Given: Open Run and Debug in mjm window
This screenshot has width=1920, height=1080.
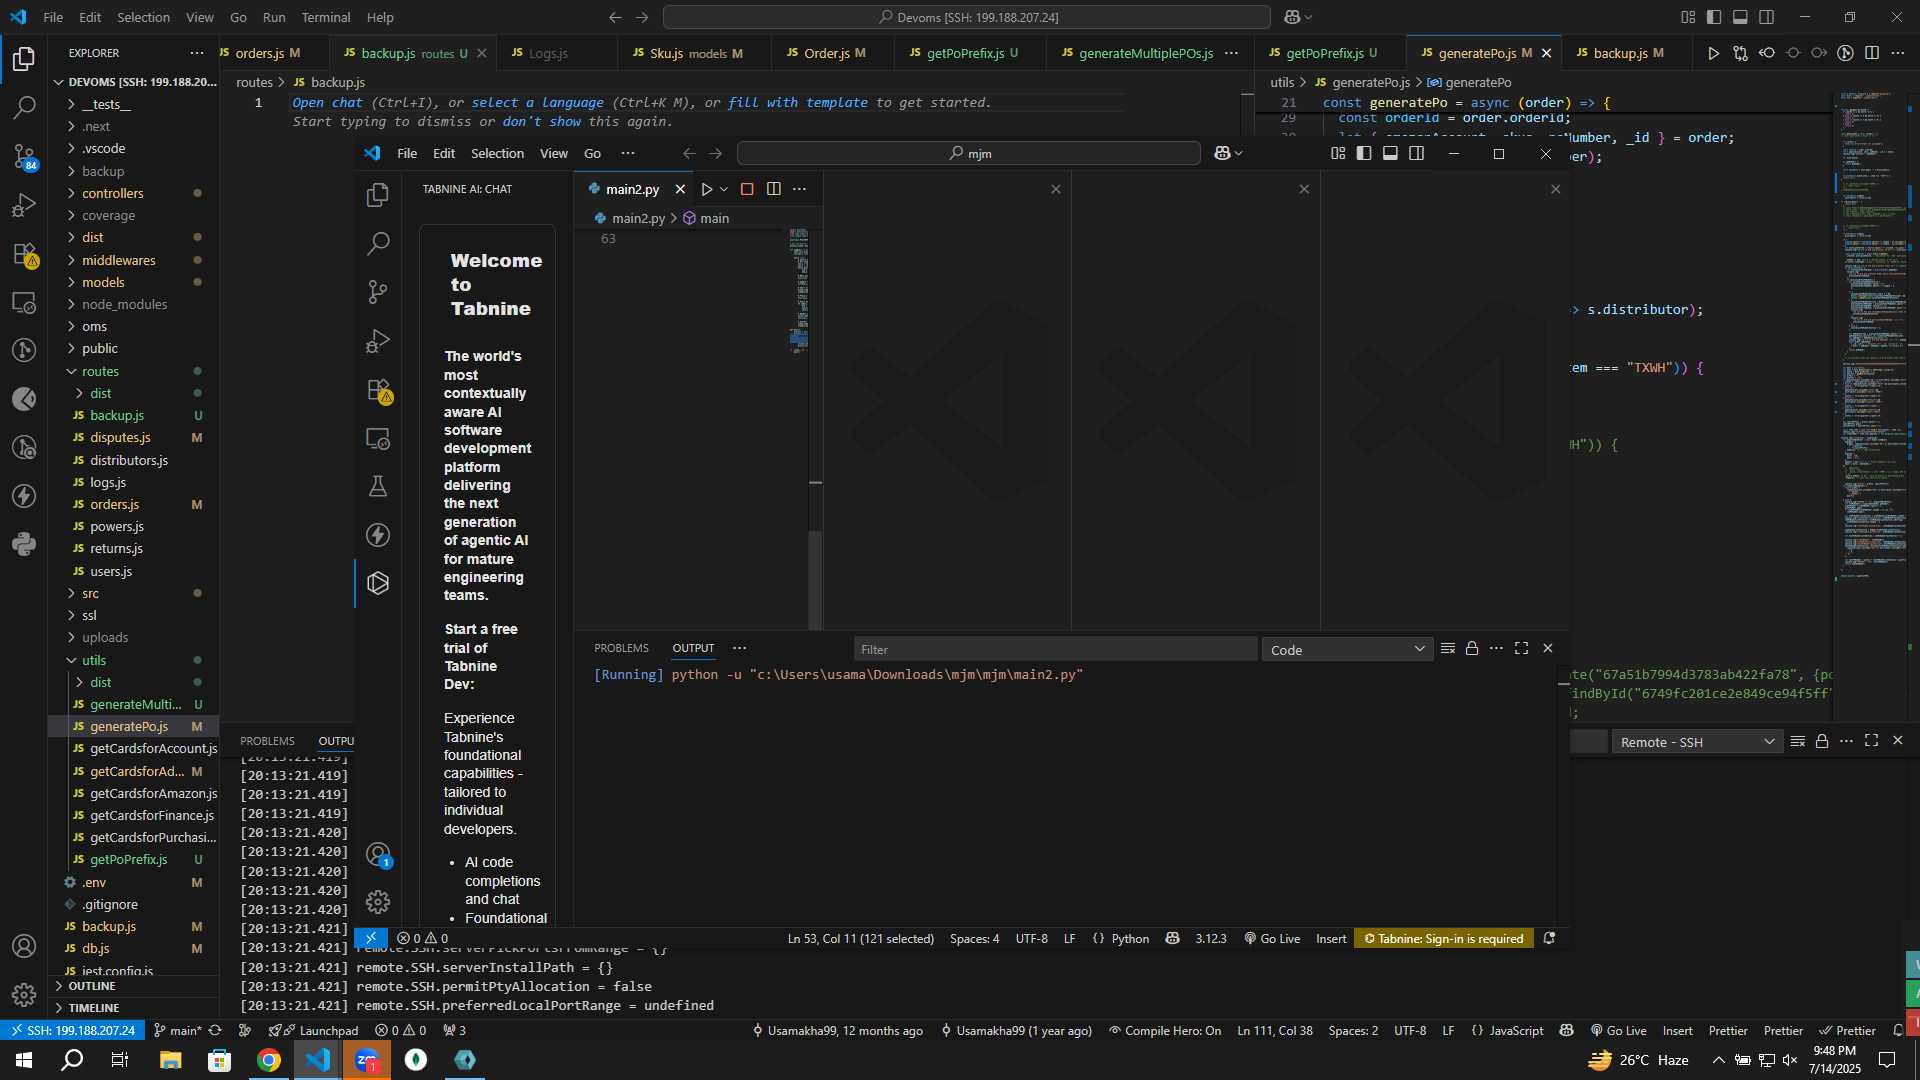Looking at the screenshot, I should point(378,341).
